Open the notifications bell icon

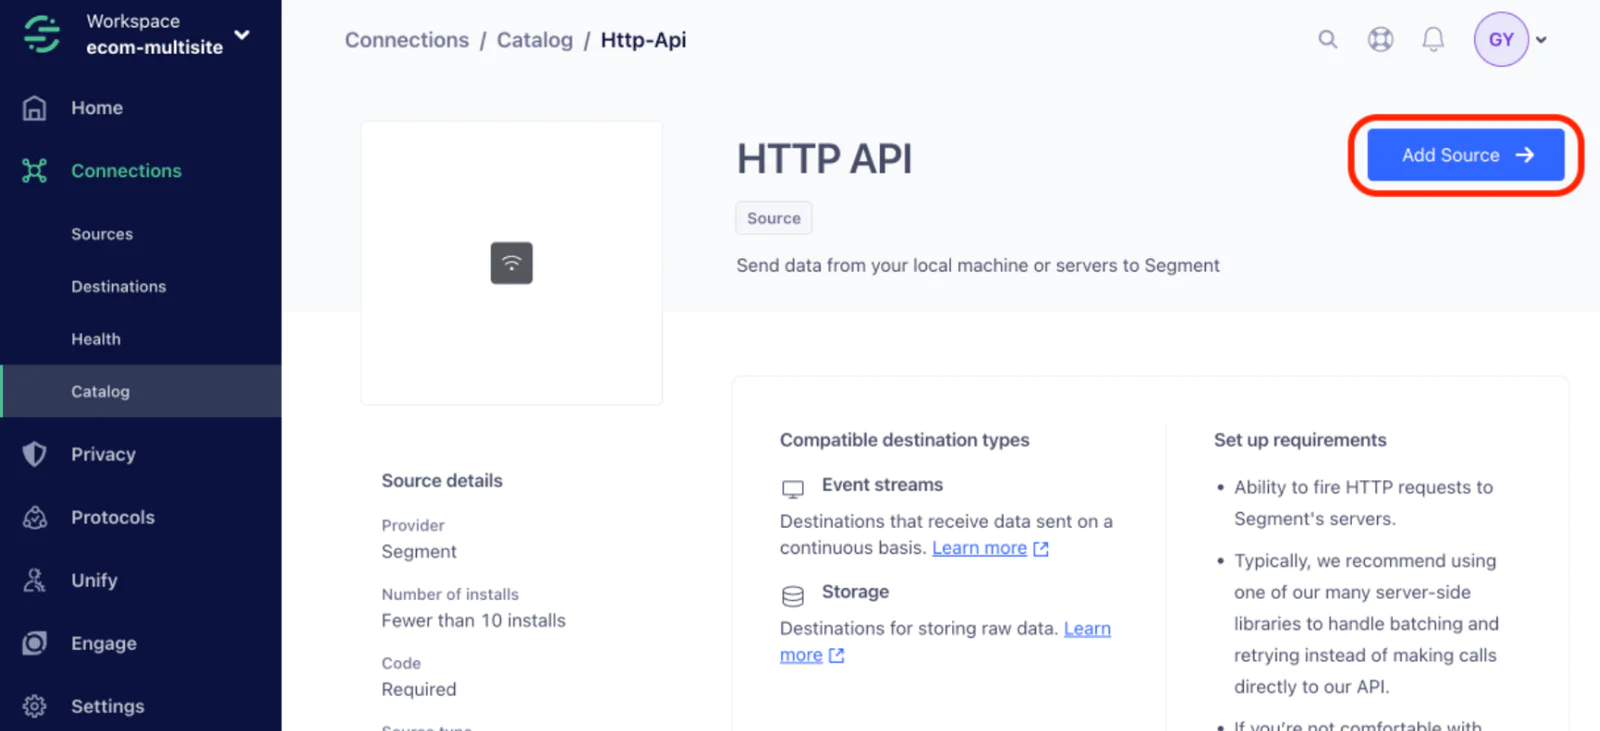1433,40
